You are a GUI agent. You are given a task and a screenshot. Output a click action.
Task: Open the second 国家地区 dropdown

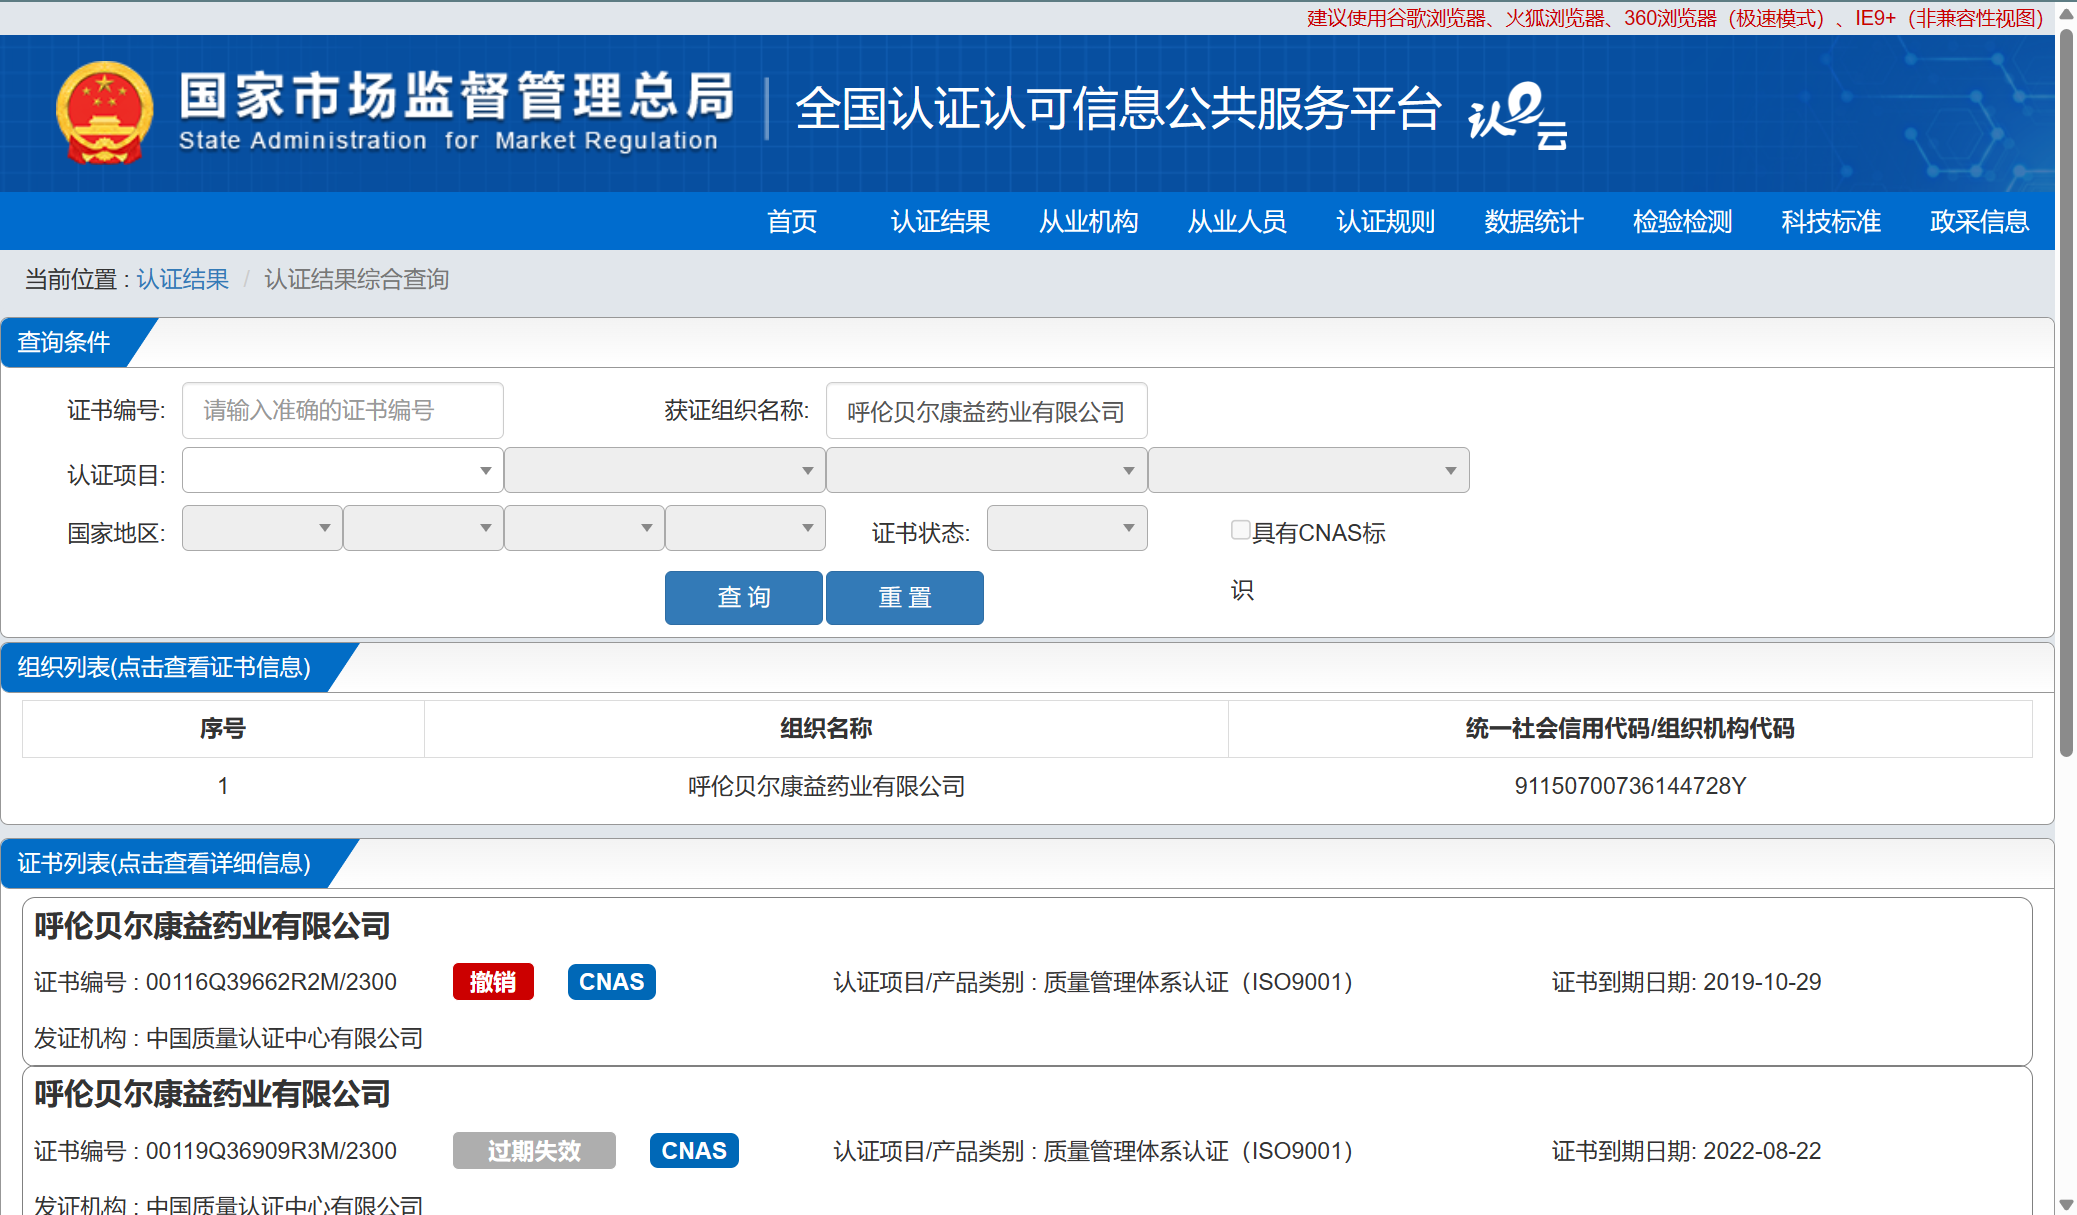point(423,528)
